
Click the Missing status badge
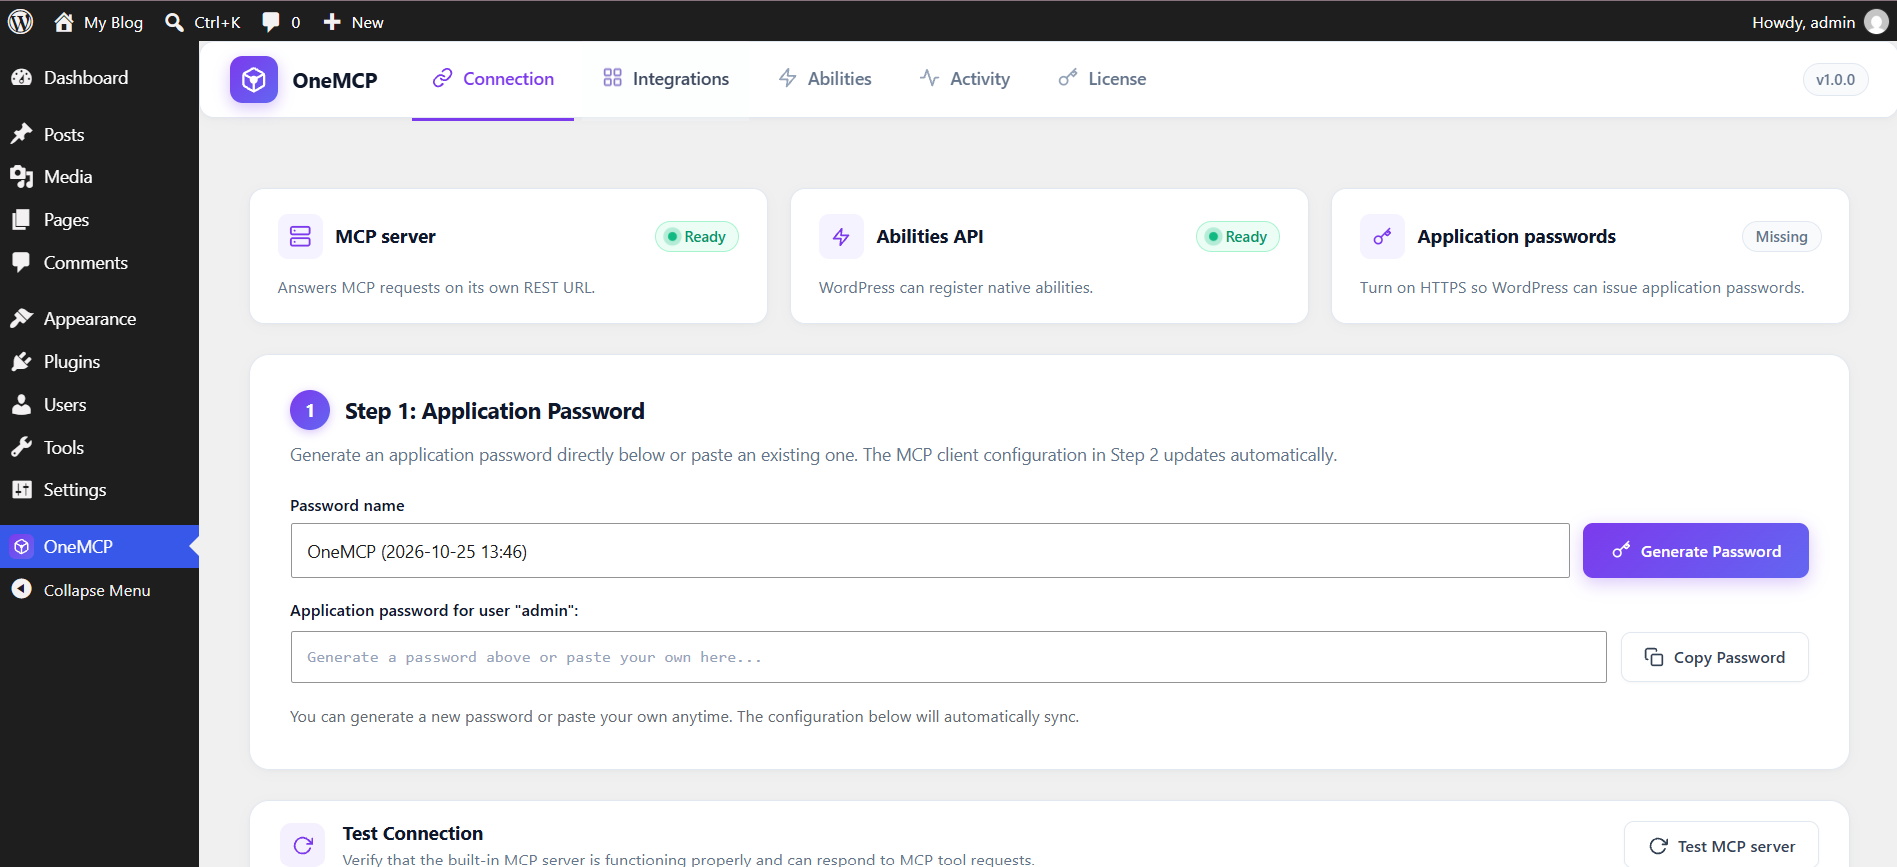1781,237
